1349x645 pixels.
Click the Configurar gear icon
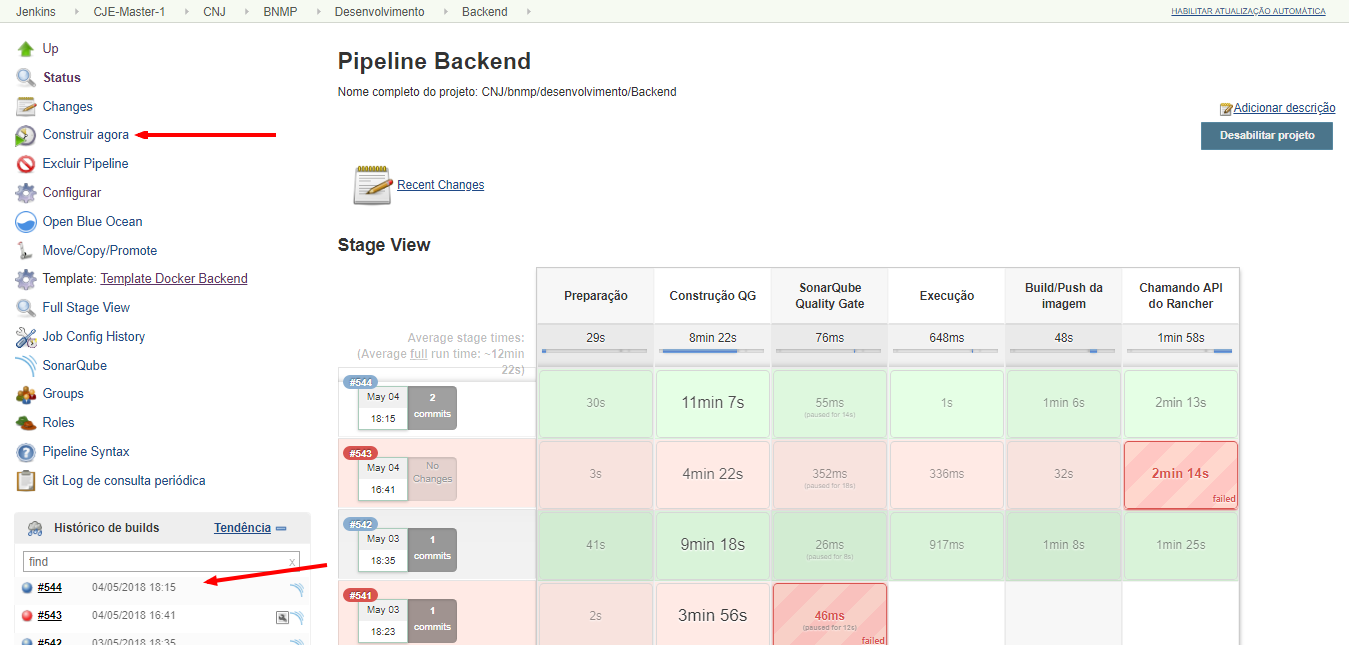pyautogui.click(x=25, y=193)
